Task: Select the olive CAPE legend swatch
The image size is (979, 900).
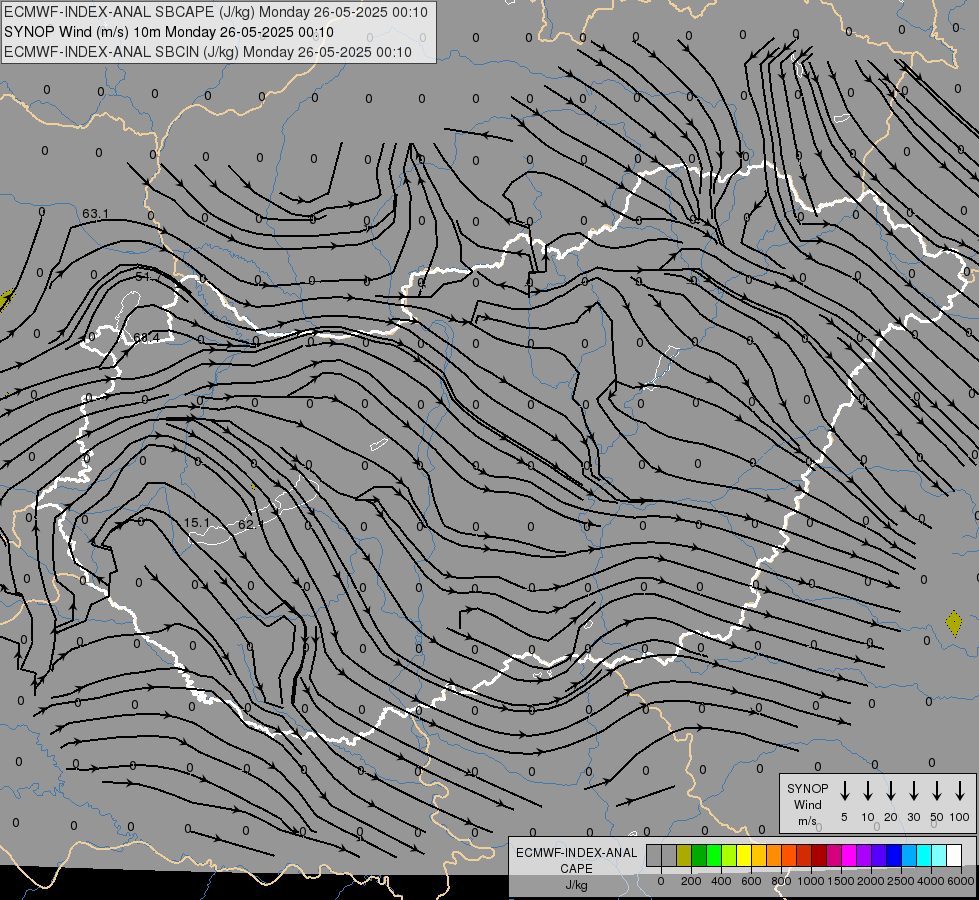Action: tap(684, 855)
